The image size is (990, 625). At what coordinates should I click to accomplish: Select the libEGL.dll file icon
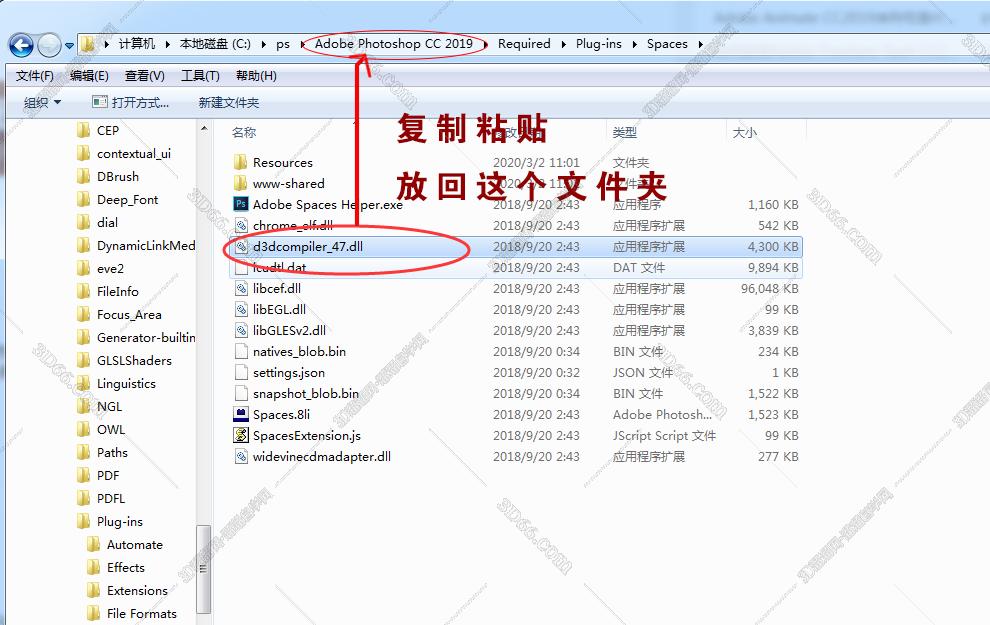click(x=241, y=309)
